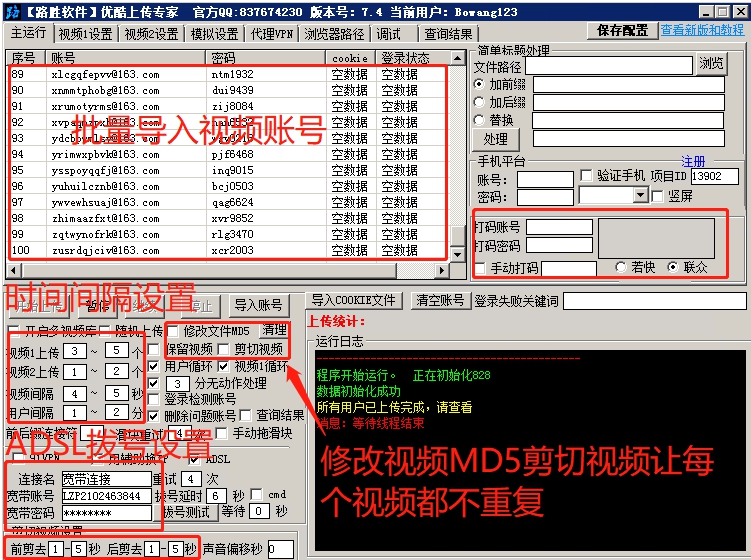The width and height of the screenshot is (751, 560).
Task: Switch to the 主运行 tab
Action: [28, 33]
